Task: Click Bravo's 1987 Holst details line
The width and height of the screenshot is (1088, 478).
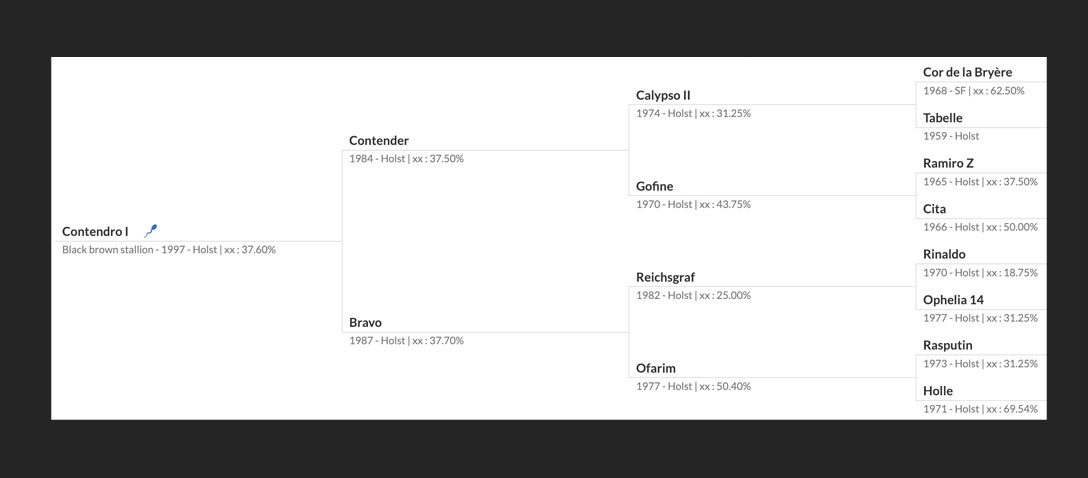Action: [x=407, y=341]
